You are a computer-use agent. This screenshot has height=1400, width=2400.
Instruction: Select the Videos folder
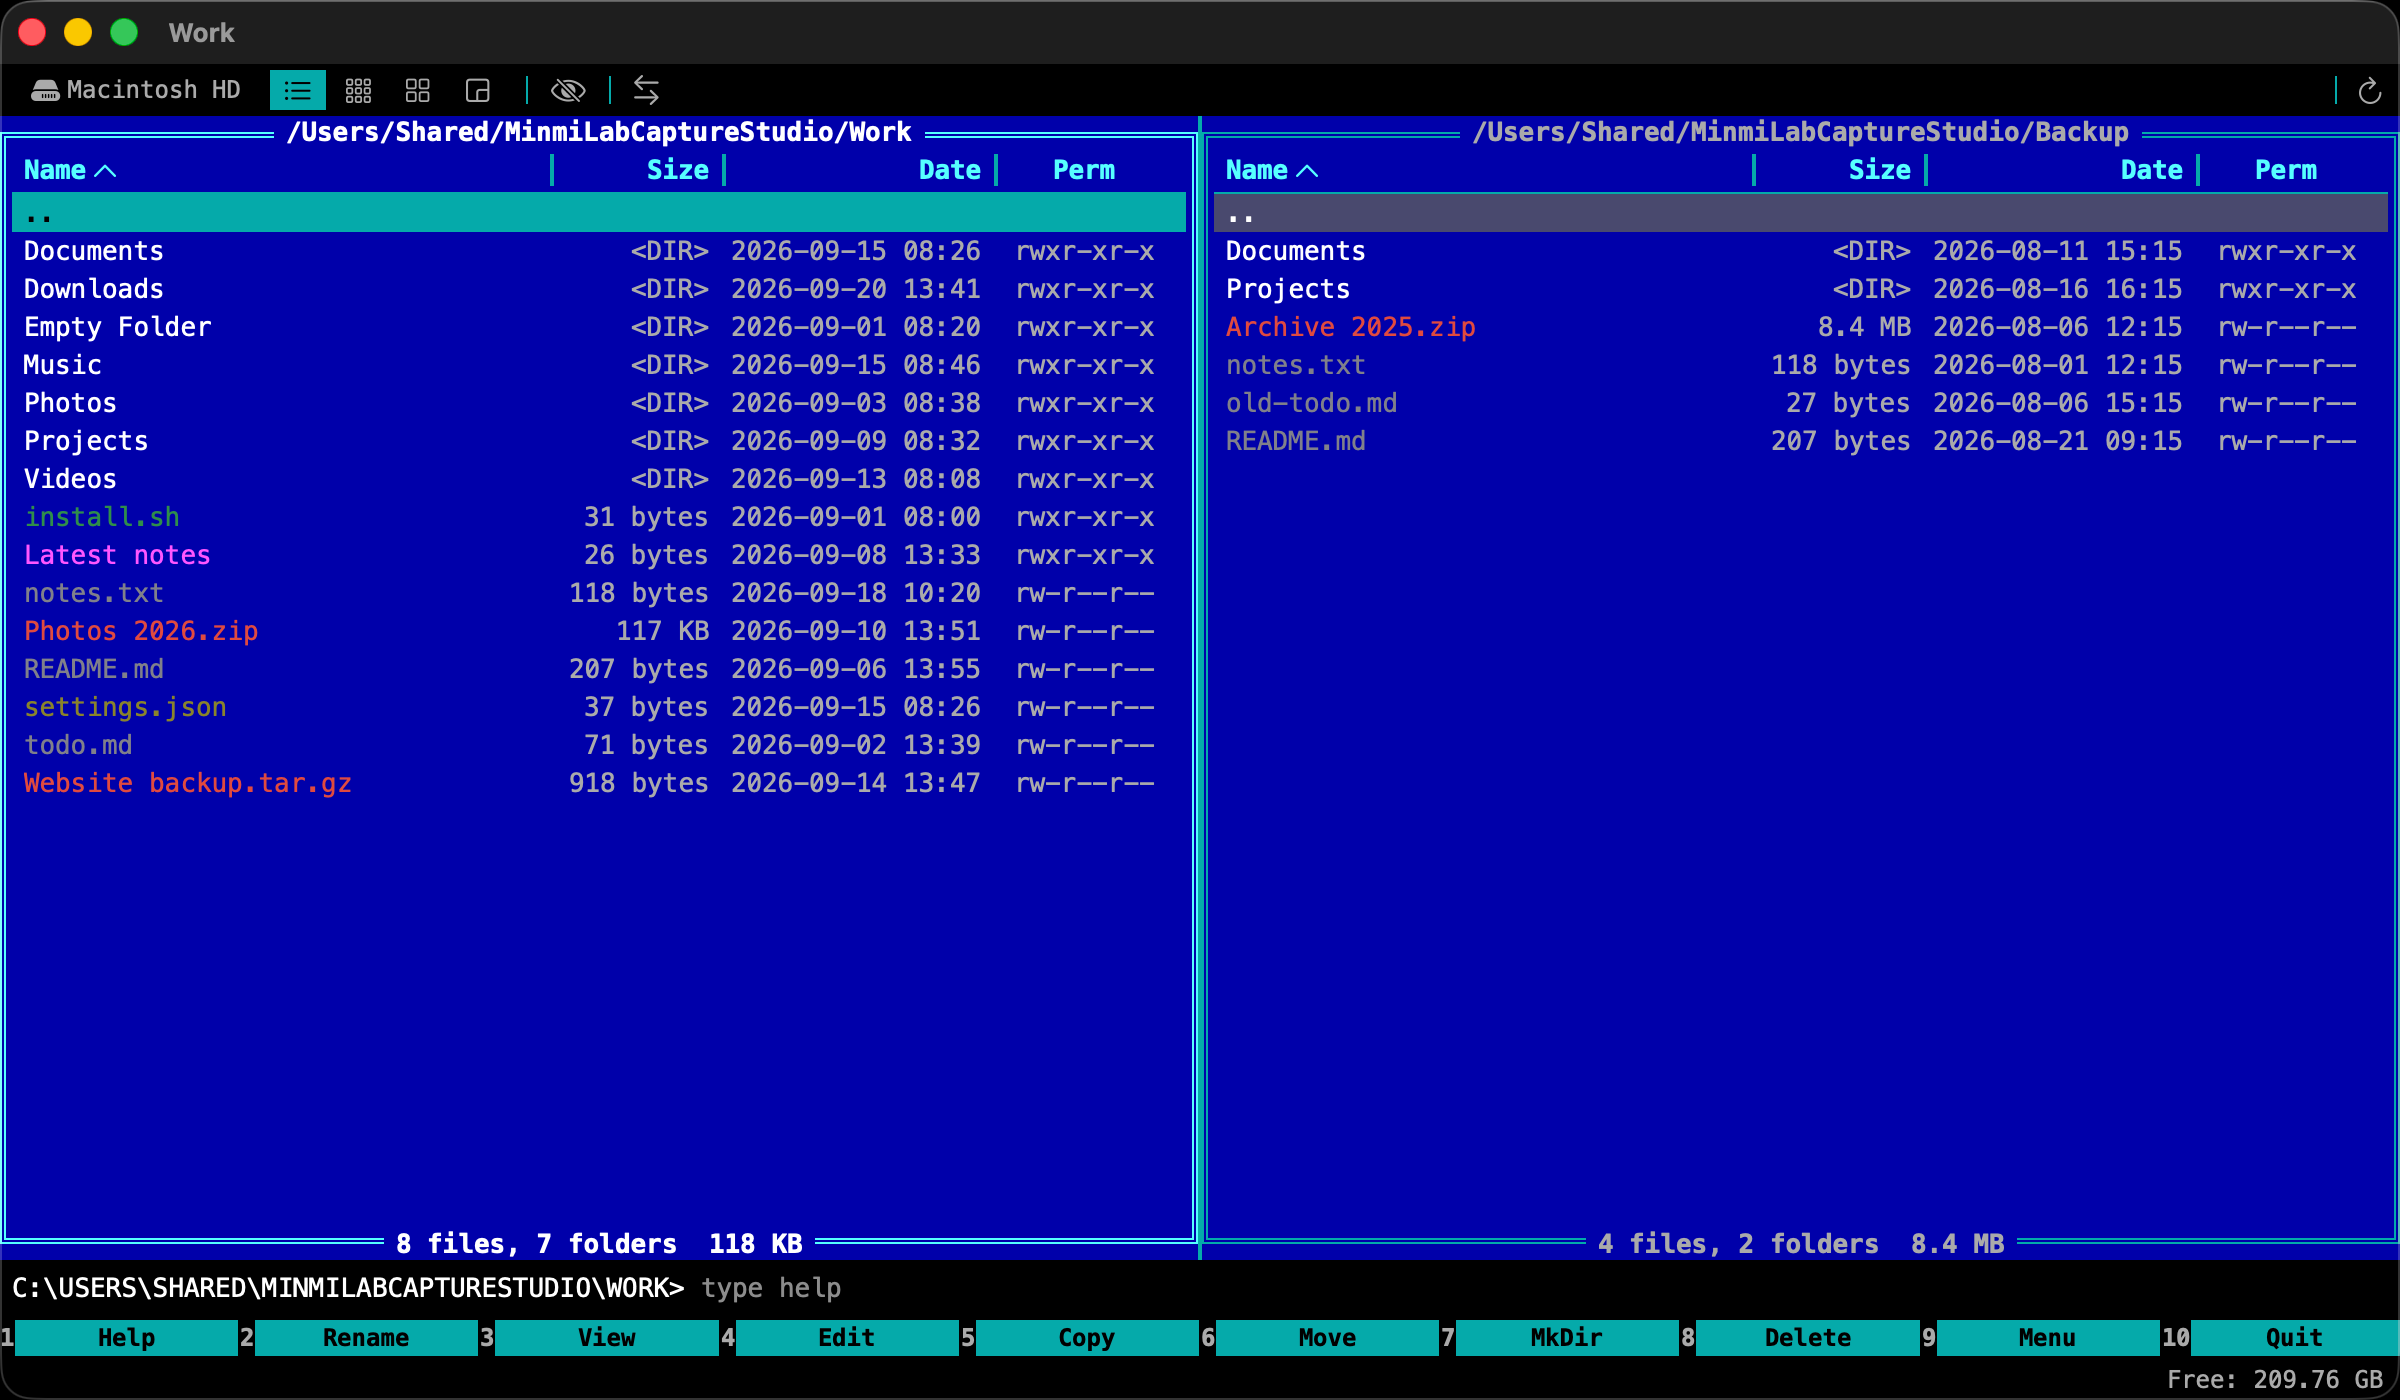click(x=598, y=479)
